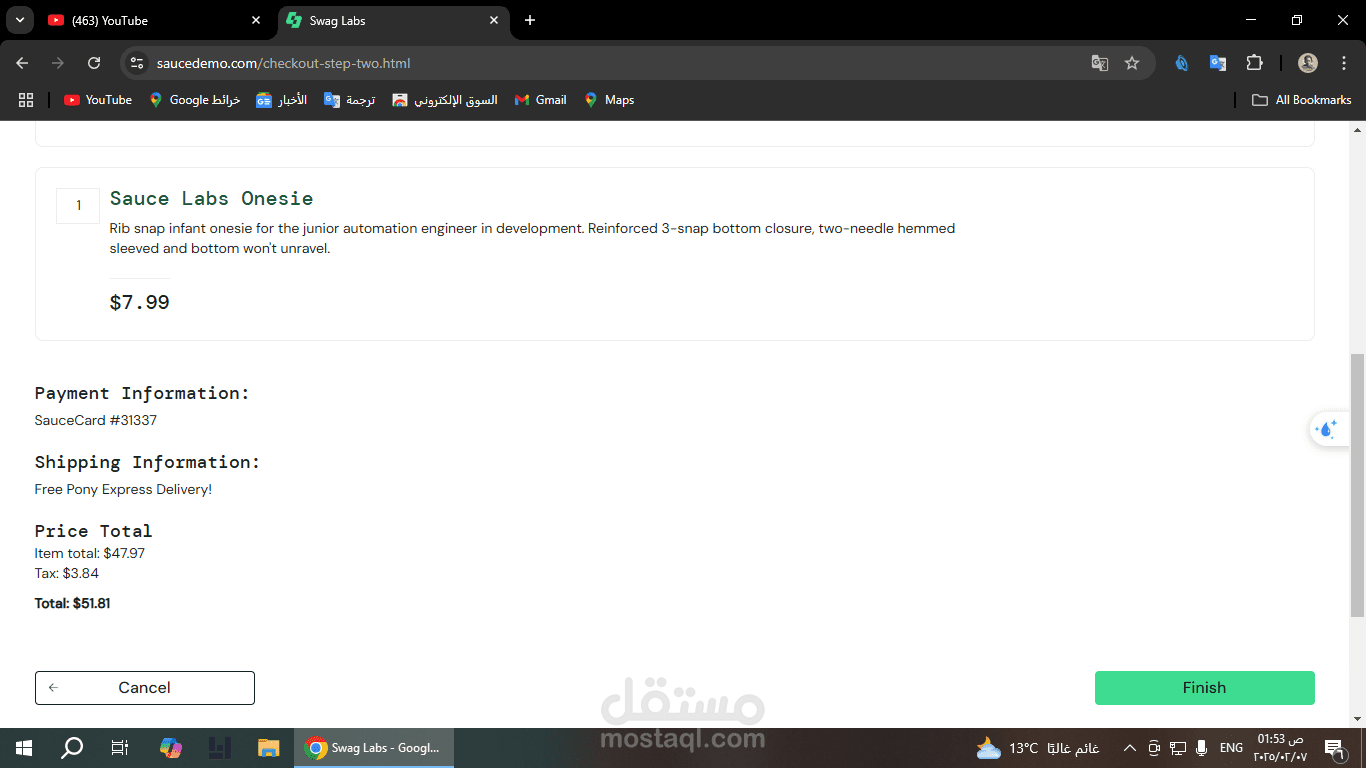Open the All Bookmarks folder
This screenshot has height=768, width=1366.
click(x=1302, y=100)
